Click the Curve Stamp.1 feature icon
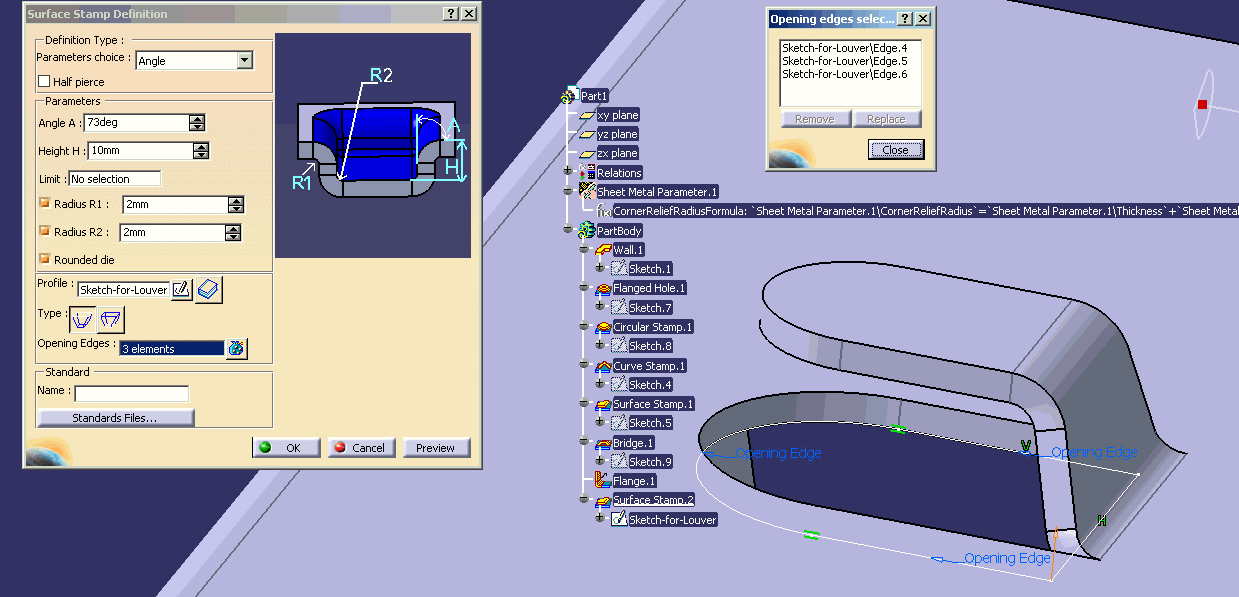 pyautogui.click(x=603, y=366)
